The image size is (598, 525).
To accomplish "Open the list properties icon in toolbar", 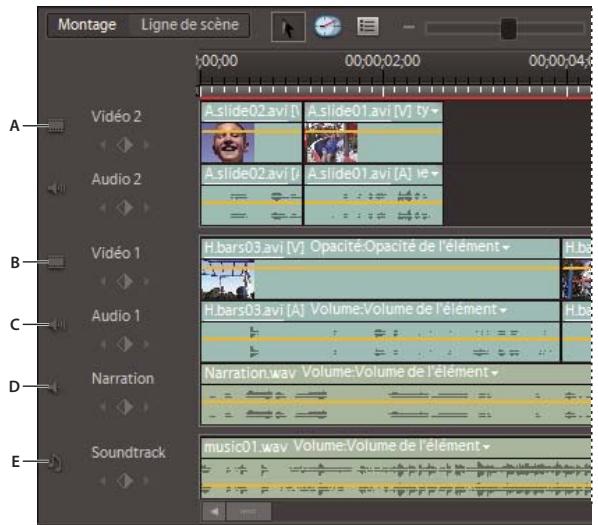I will (x=368, y=26).
